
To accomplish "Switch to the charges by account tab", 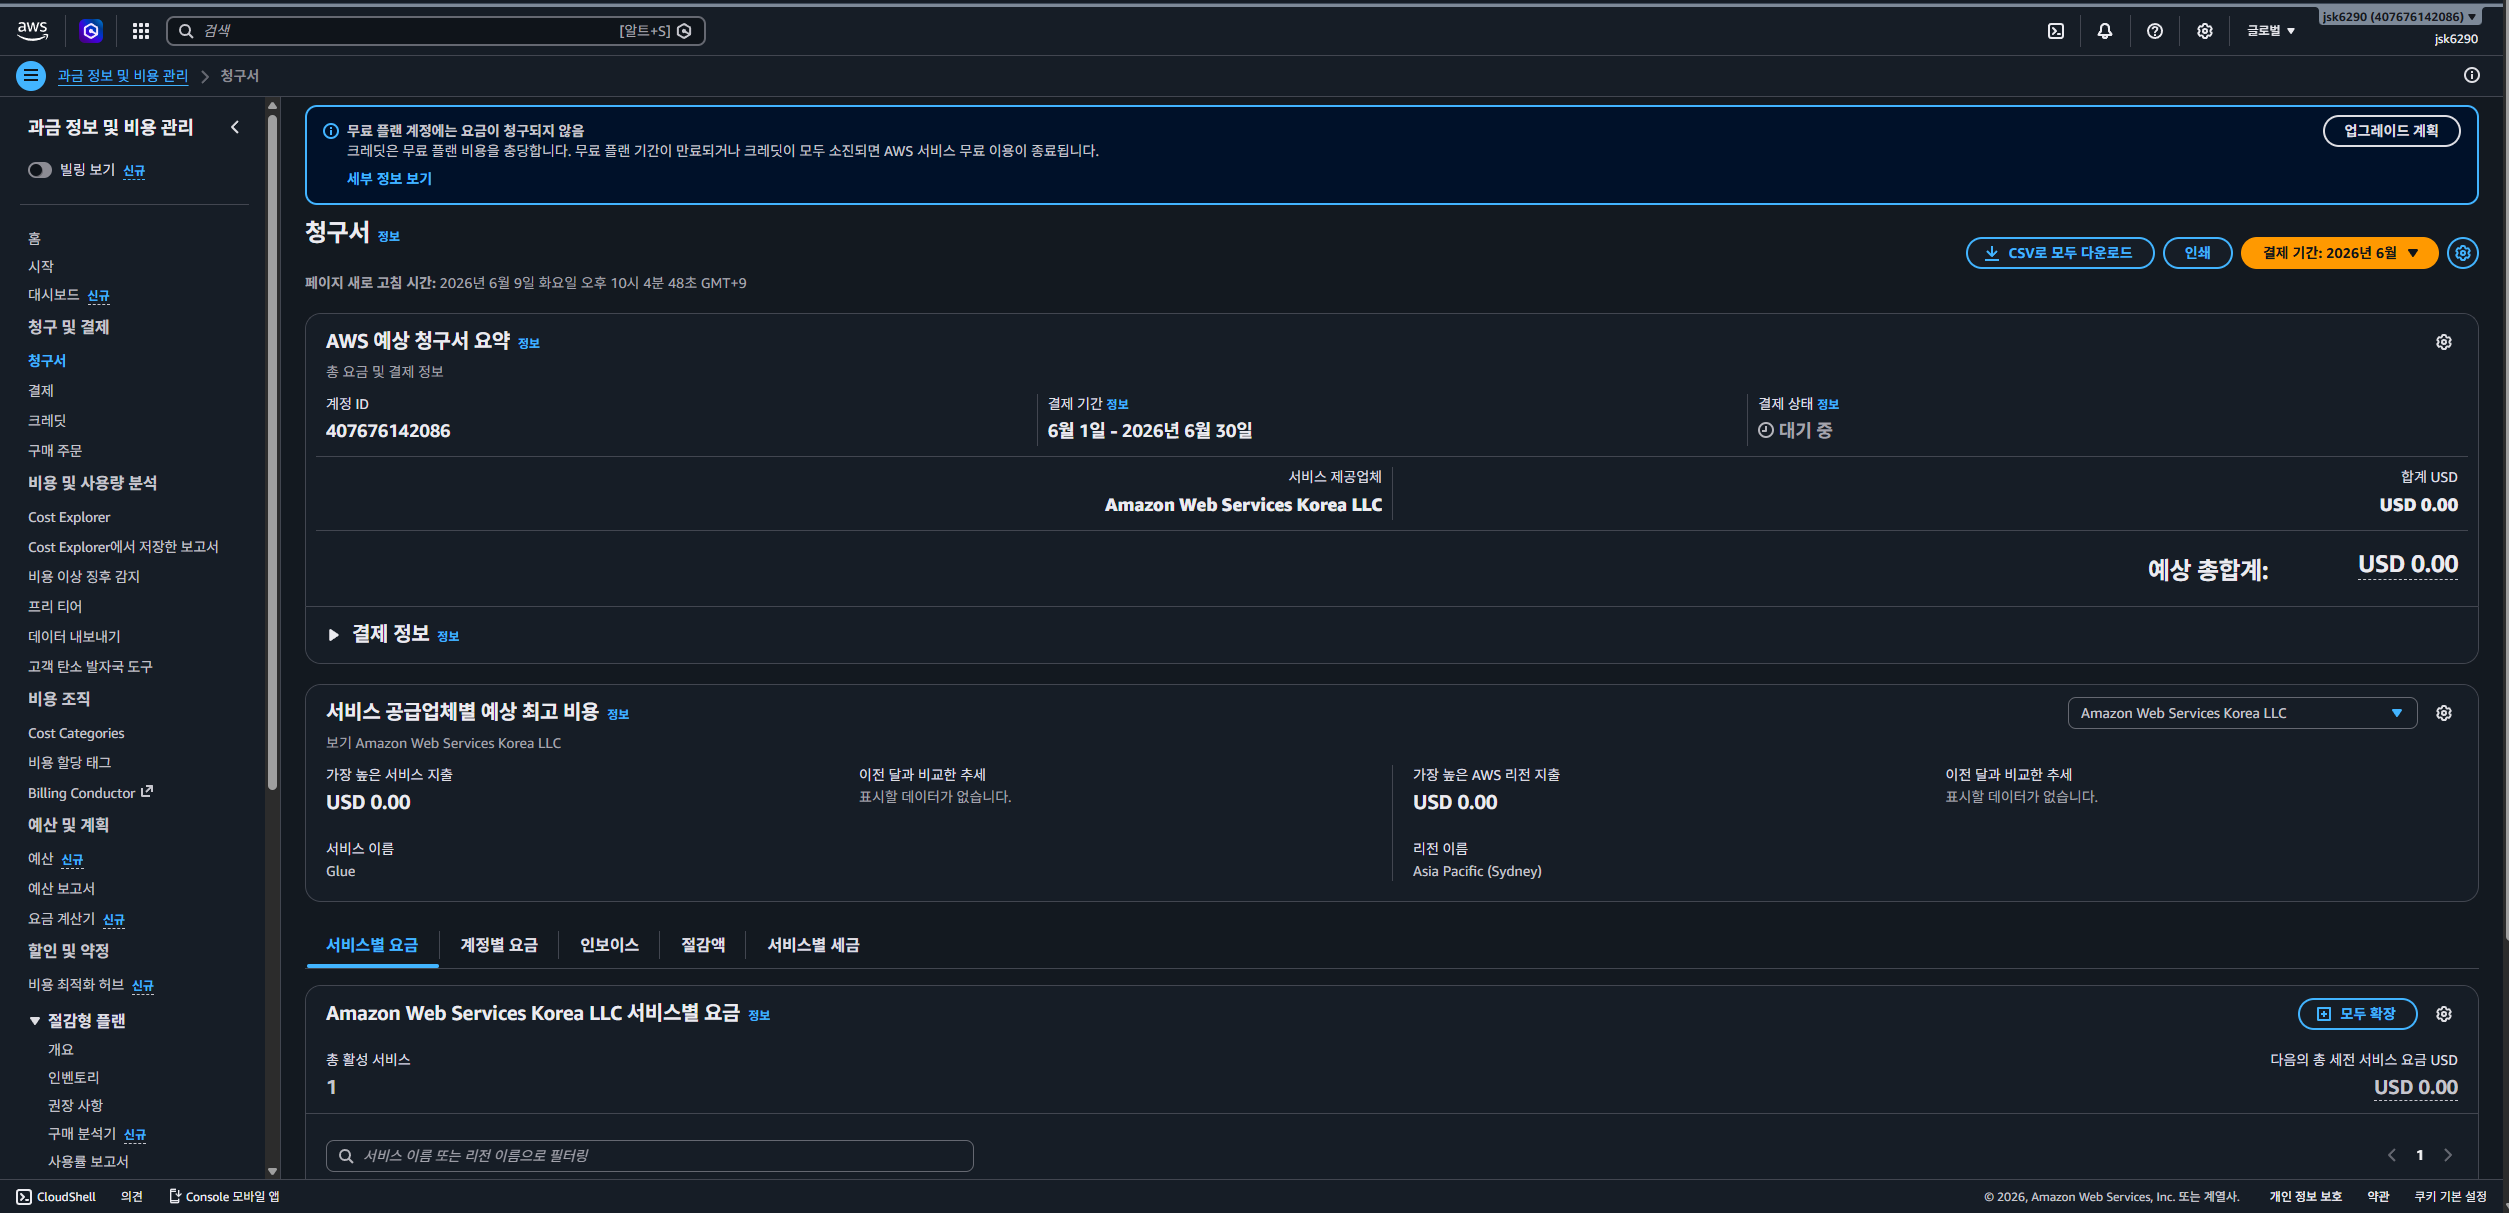I will (499, 945).
